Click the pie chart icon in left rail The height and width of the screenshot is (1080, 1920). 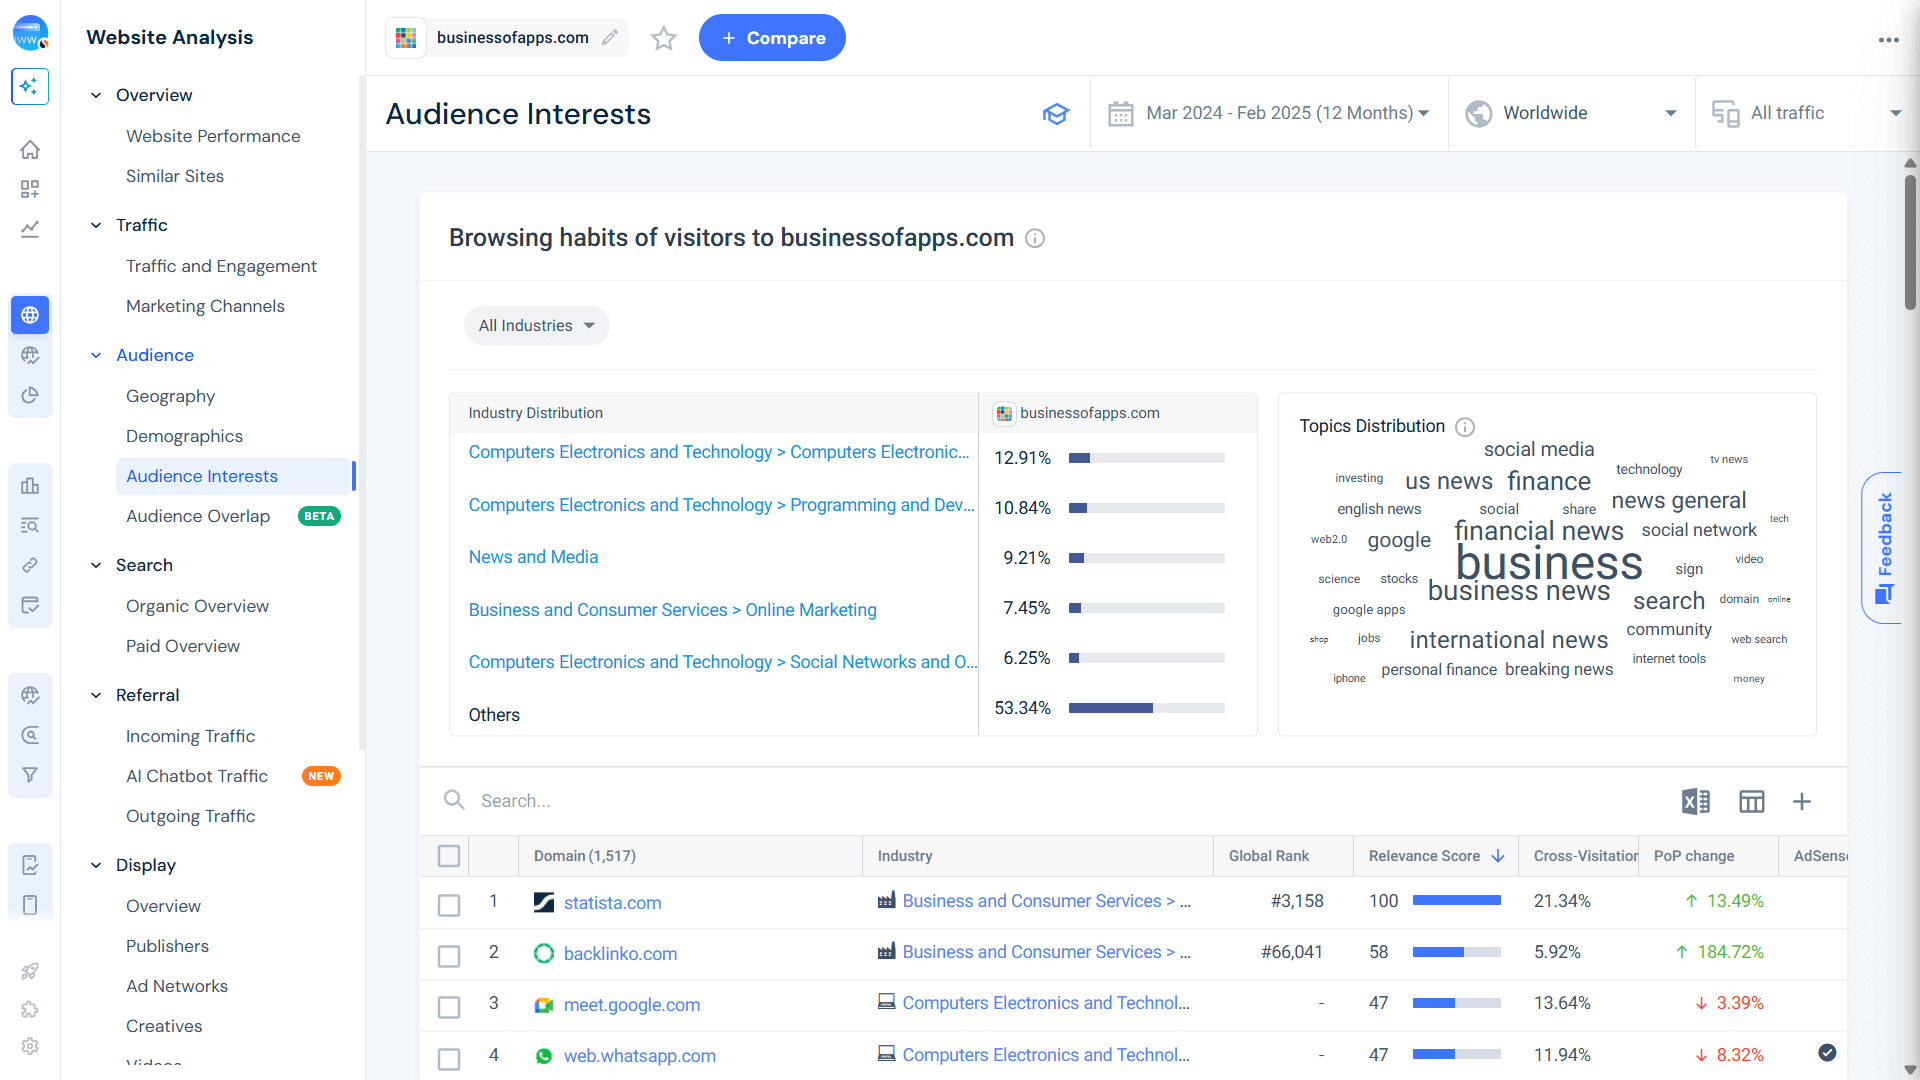click(x=30, y=395)
